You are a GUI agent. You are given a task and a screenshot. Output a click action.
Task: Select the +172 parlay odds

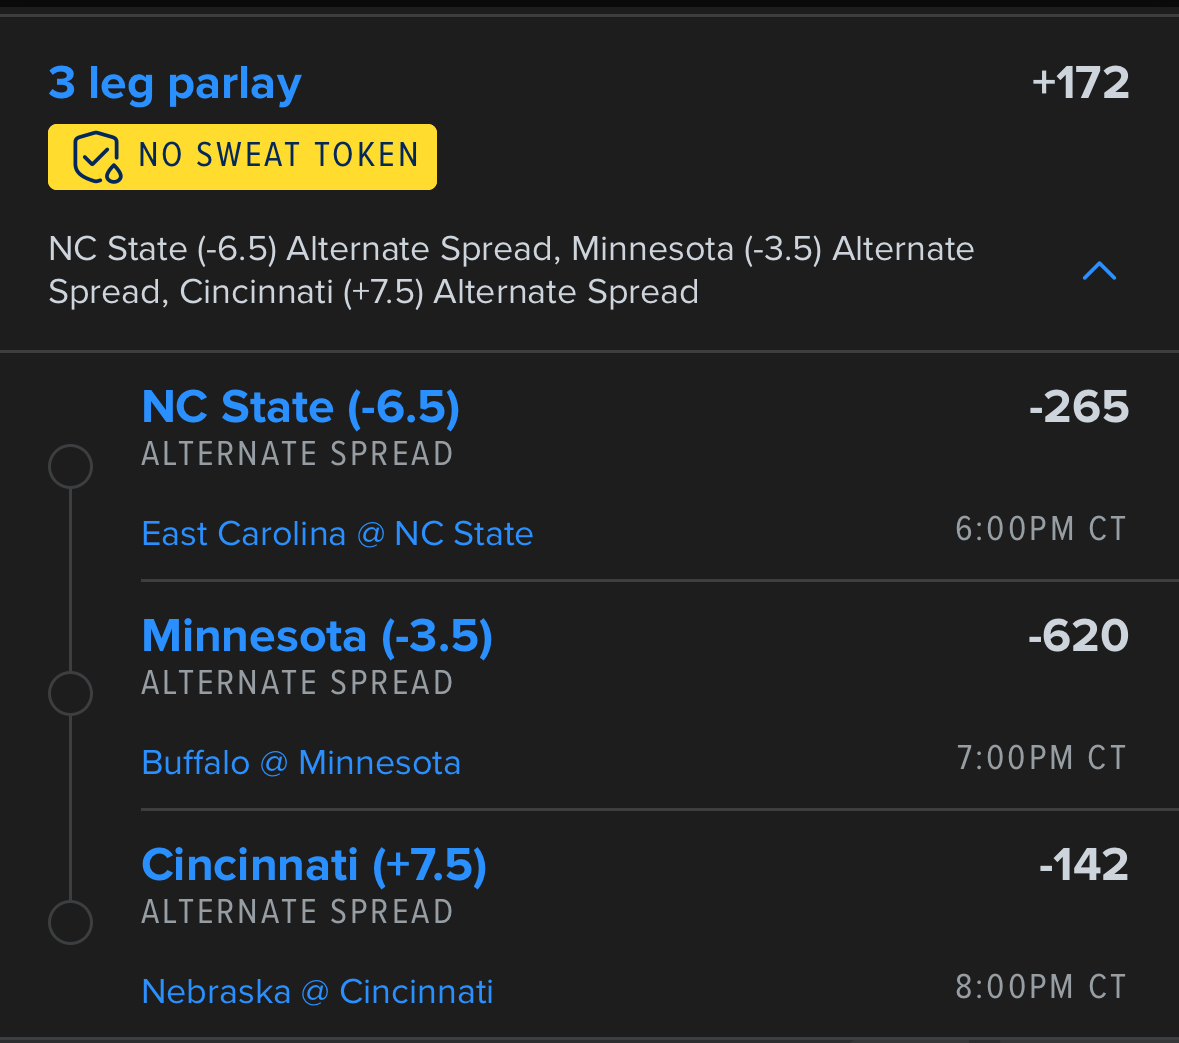tap(1080, 83)
